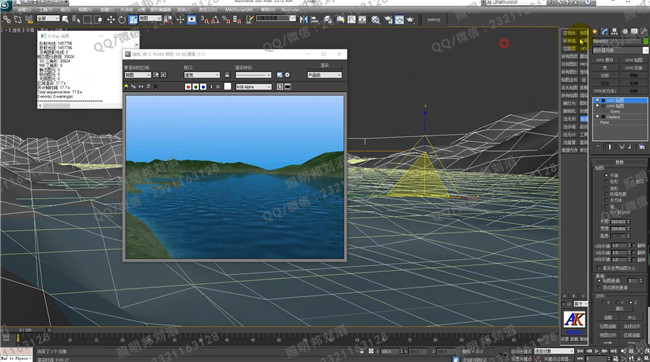Image resolution: width=650 pixels, height=362 pixels.
Task: Open the 3ds Max application button
Action: (x=6, y=5)
